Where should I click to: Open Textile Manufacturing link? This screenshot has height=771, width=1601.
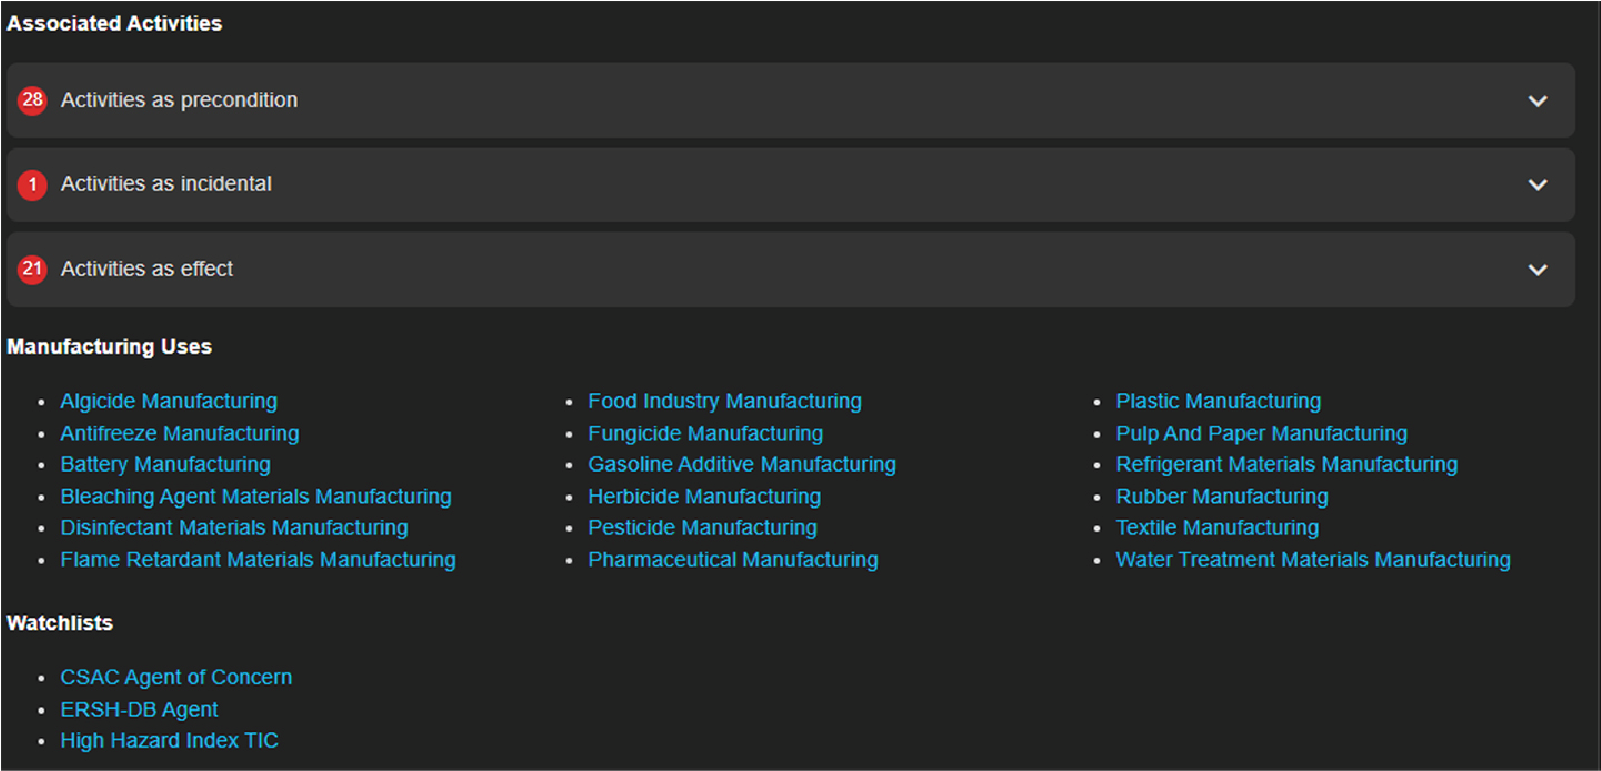(1218, 527)
